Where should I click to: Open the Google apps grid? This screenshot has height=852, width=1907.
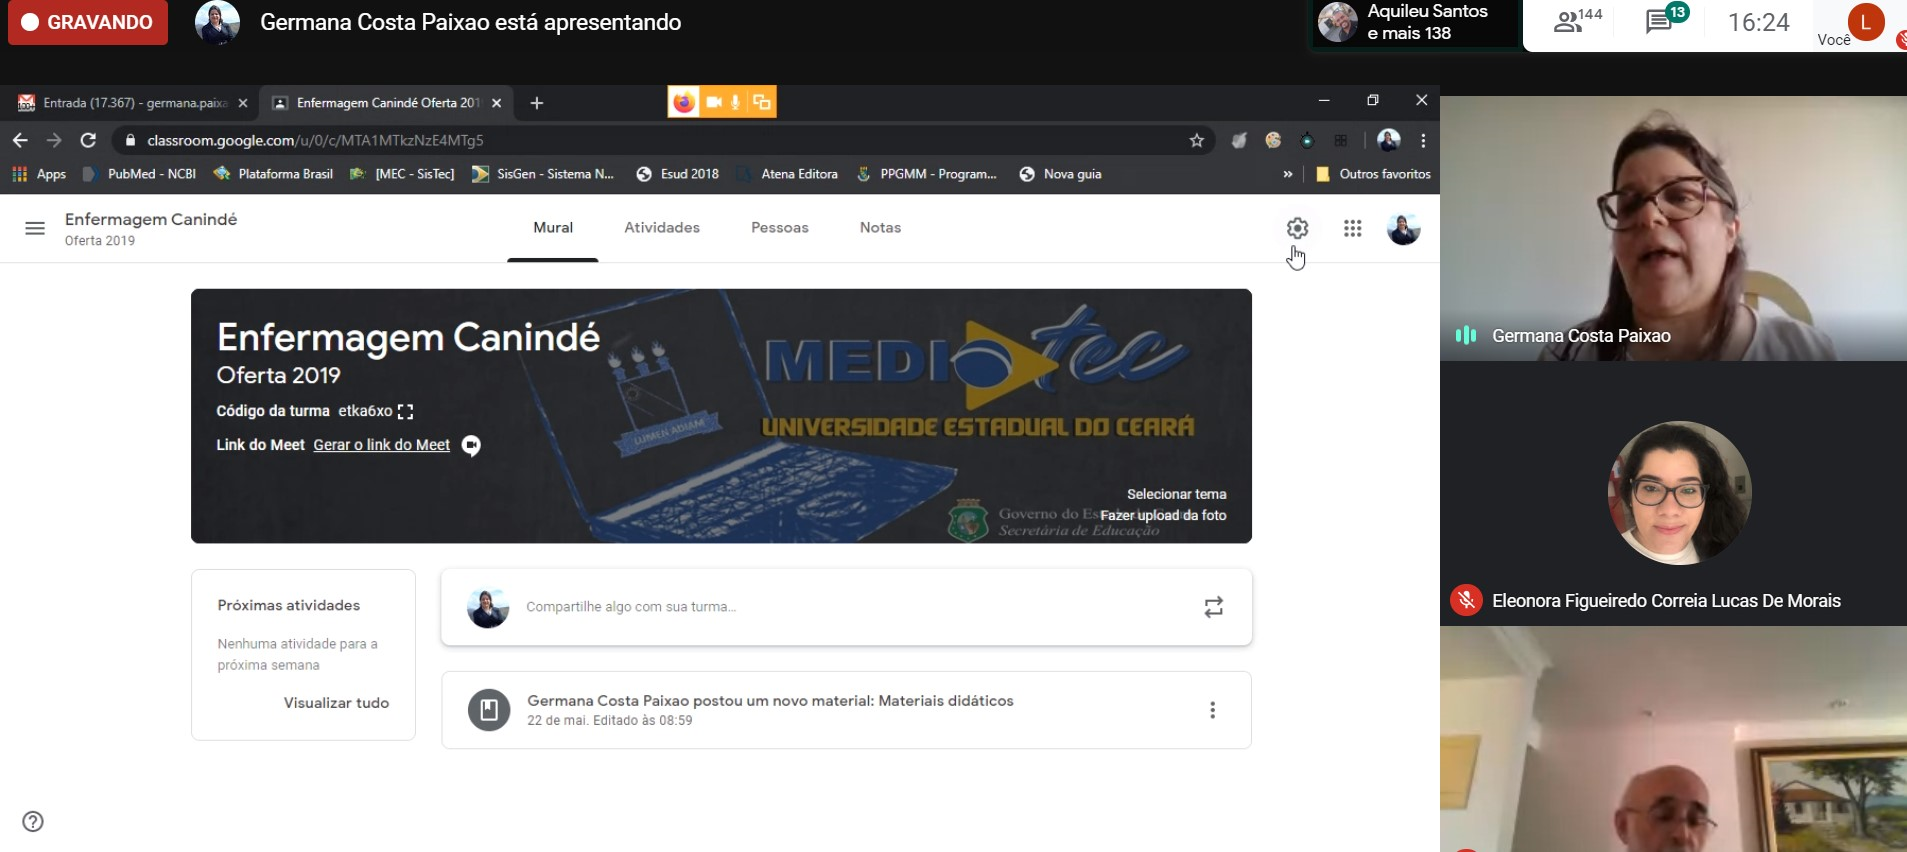[x=1352, y=228]
